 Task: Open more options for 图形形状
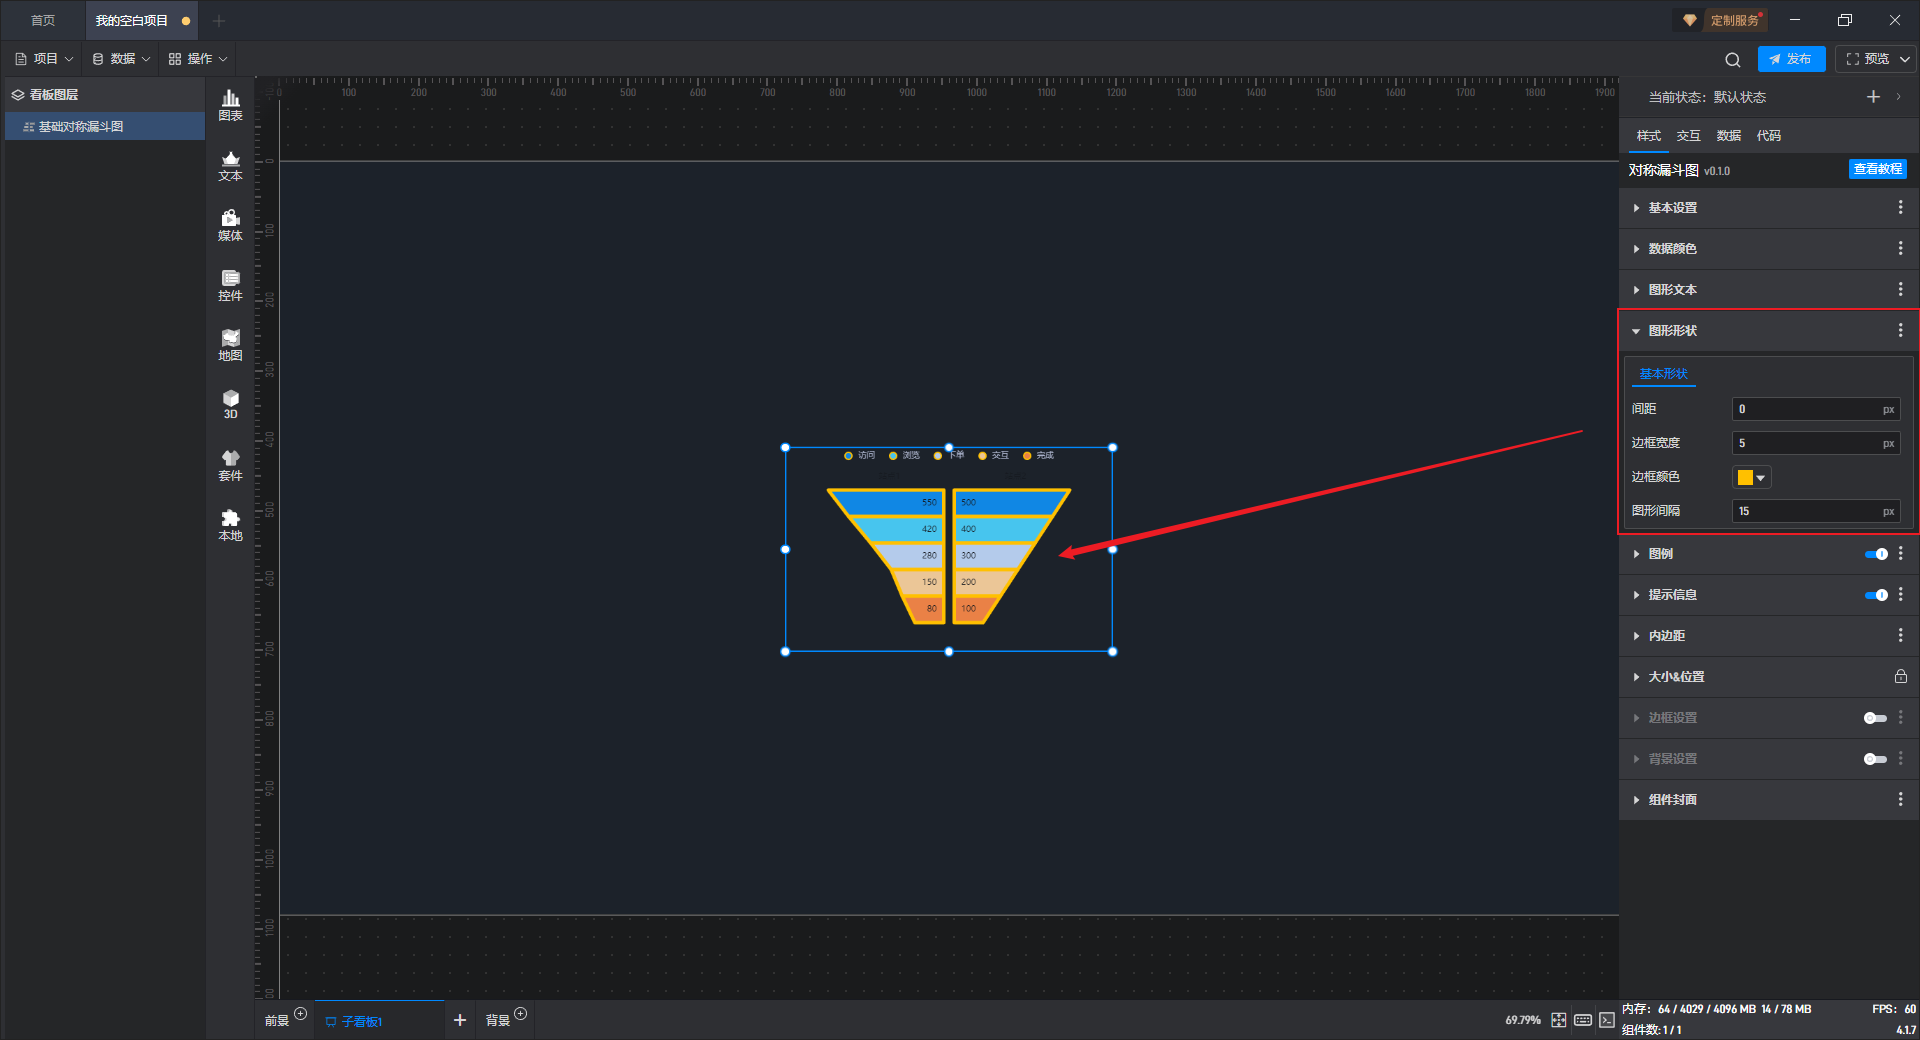pyautogui.click(x=1900, y=330)
